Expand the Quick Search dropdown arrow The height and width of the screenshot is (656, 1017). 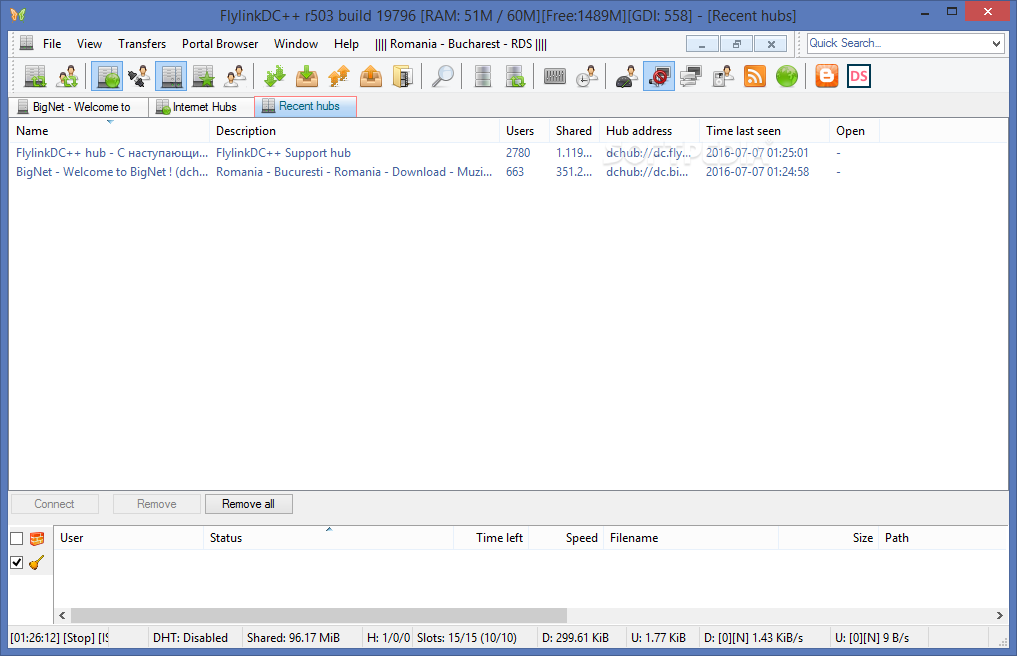pyautogui.click(x=996, y=43)
